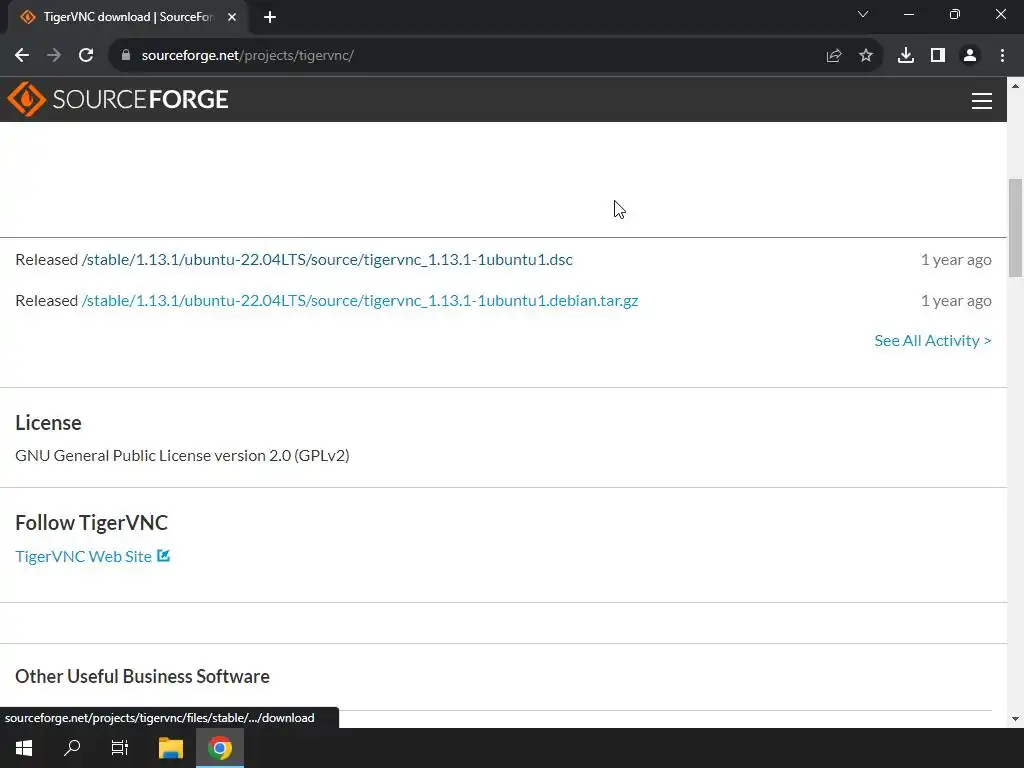
Task: Open Chrome three-dot menu
Action: point(1002,56)
